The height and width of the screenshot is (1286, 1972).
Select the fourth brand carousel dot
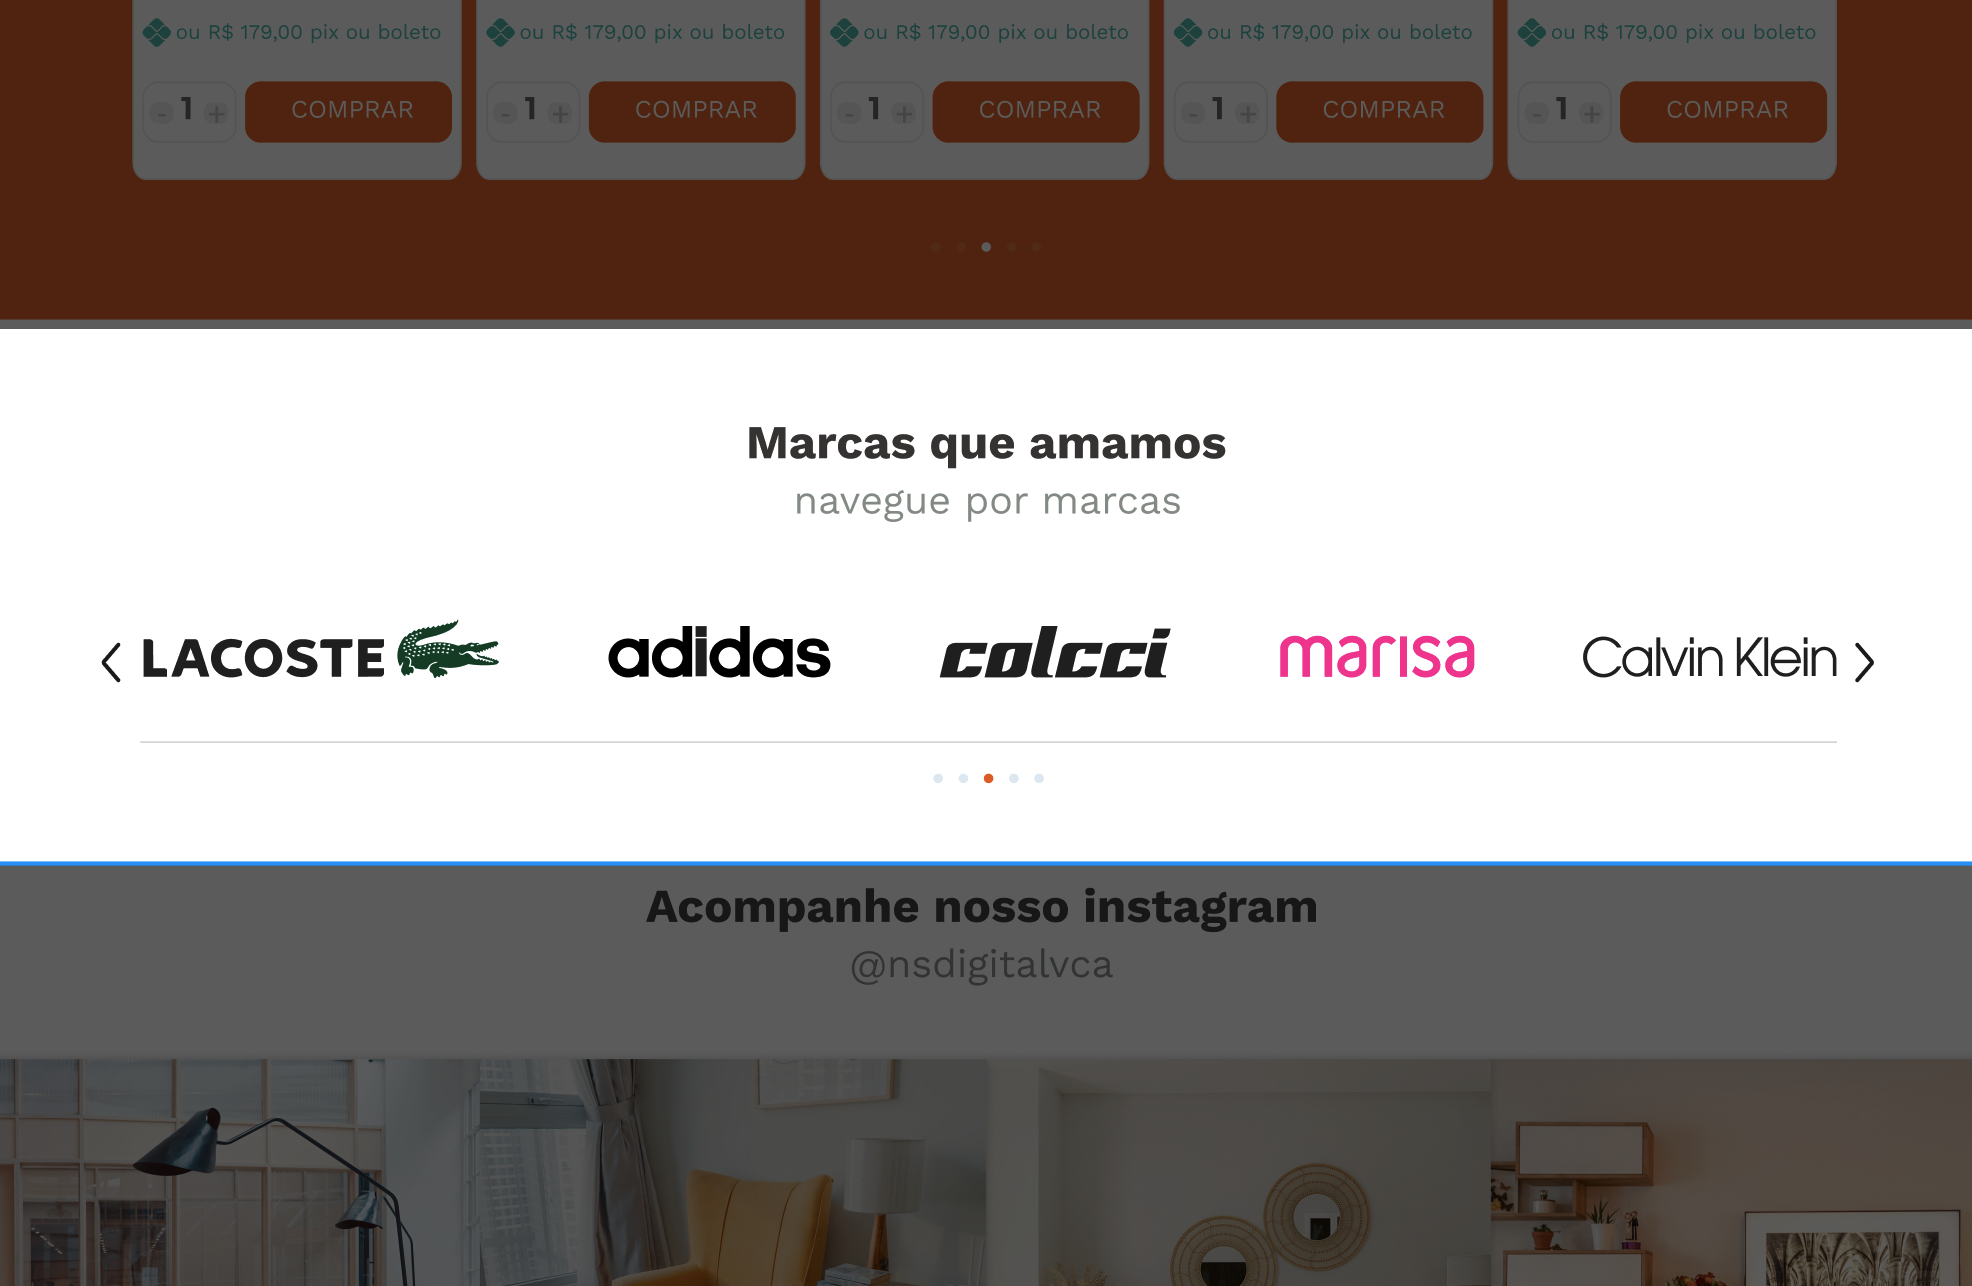click(x=1014, y=778)
